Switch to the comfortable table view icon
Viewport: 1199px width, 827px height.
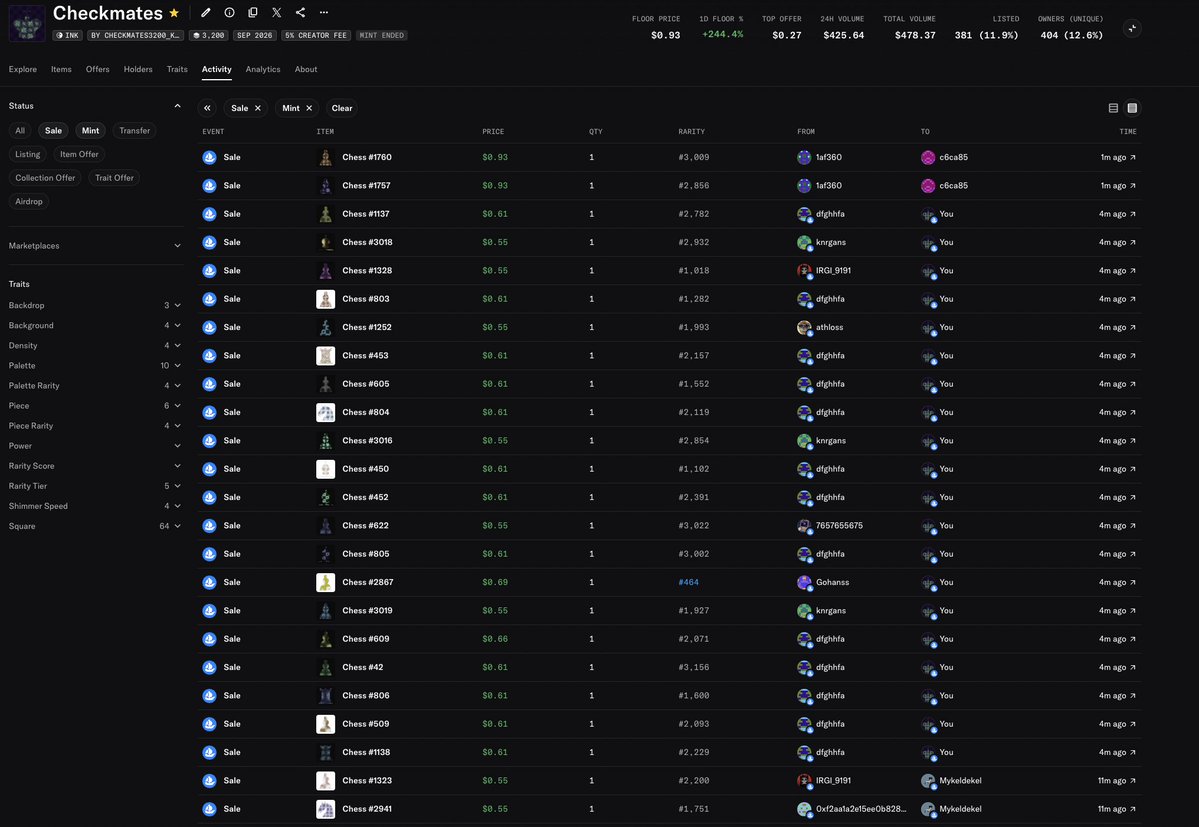click(1132, 108)
